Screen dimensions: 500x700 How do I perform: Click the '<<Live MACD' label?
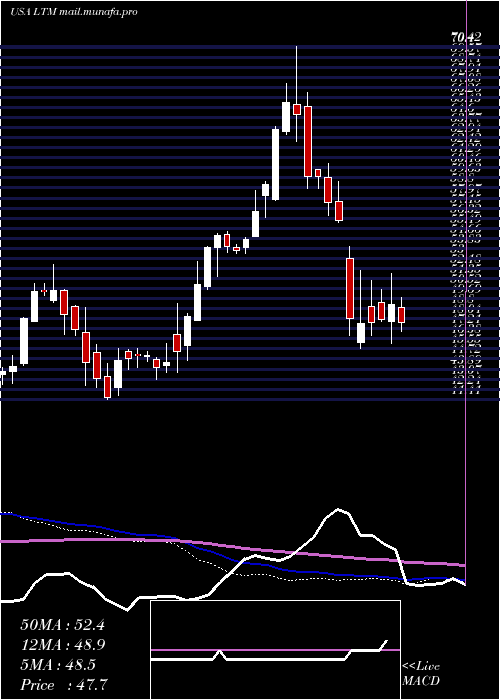pos(421,674)
